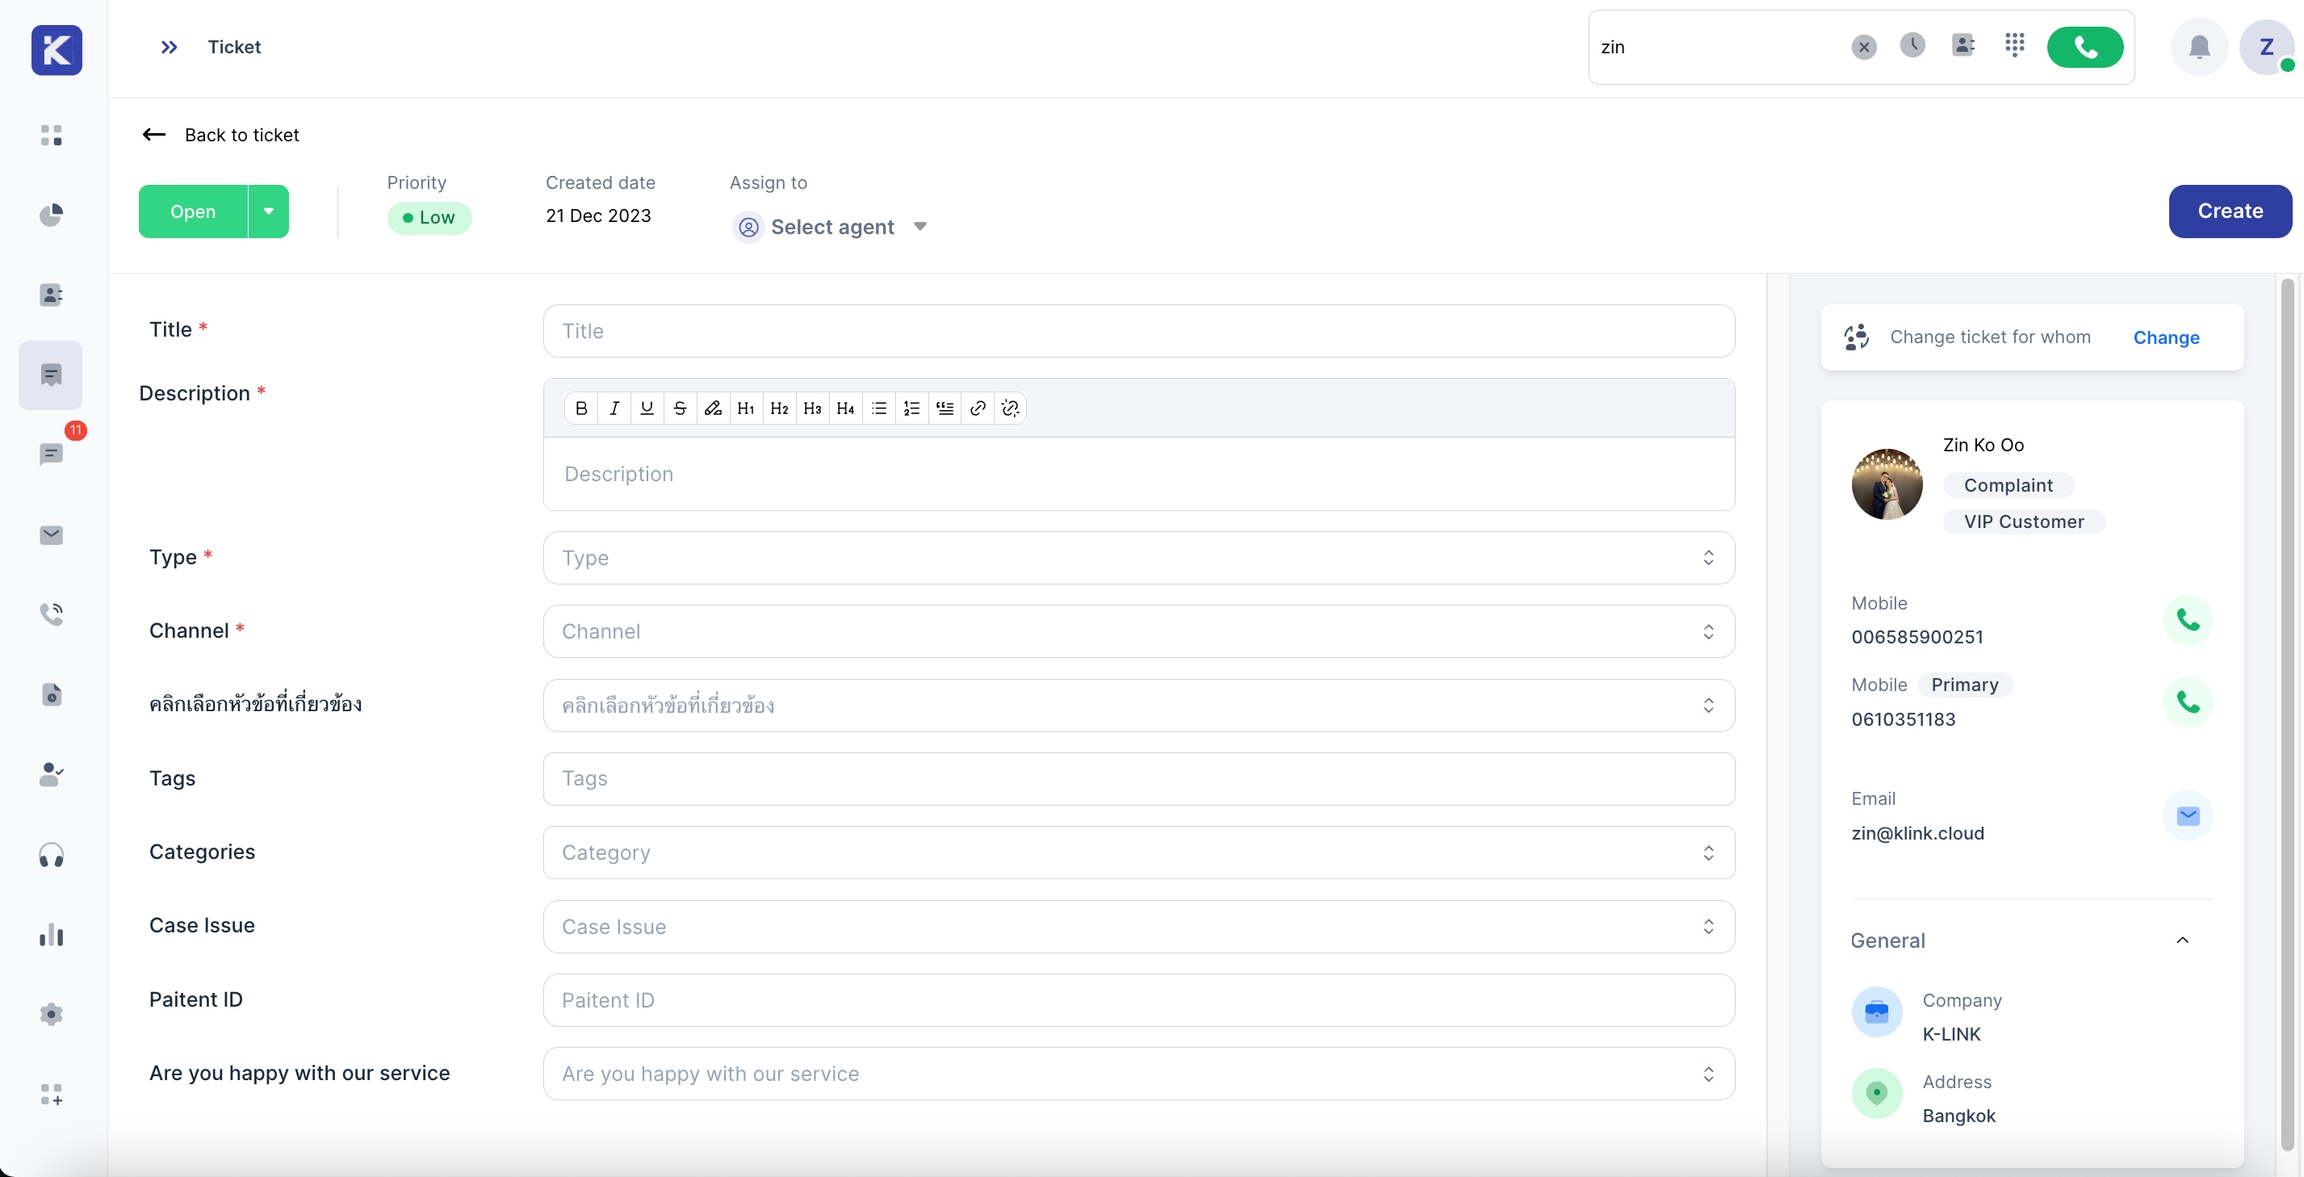The height and width of the screenshot is (1177, 2304).
Task: Send email to zin@klink.cloud via icon
Action: [2188, 816]
